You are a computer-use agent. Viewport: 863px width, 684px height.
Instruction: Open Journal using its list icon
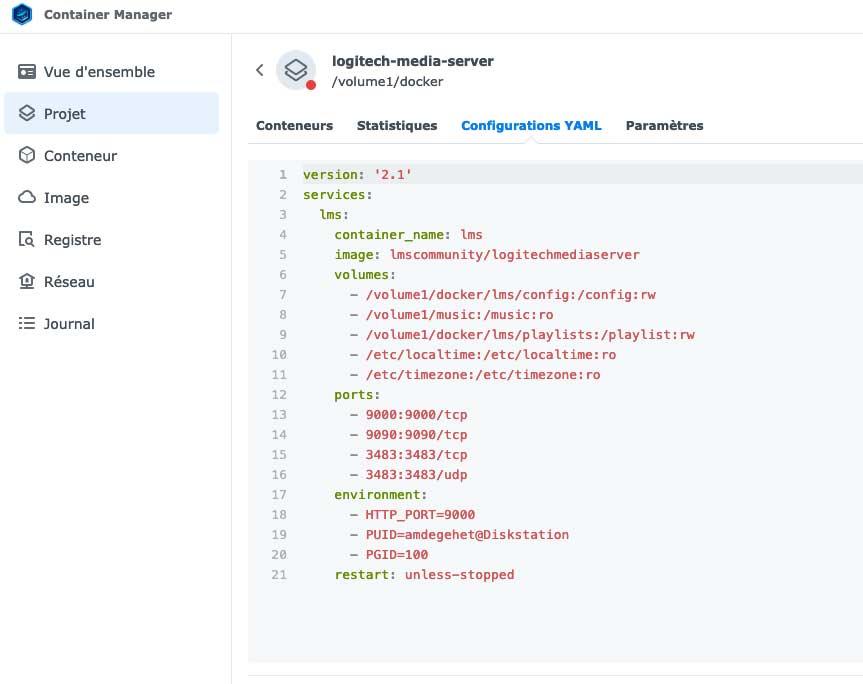tap(27, 324)
